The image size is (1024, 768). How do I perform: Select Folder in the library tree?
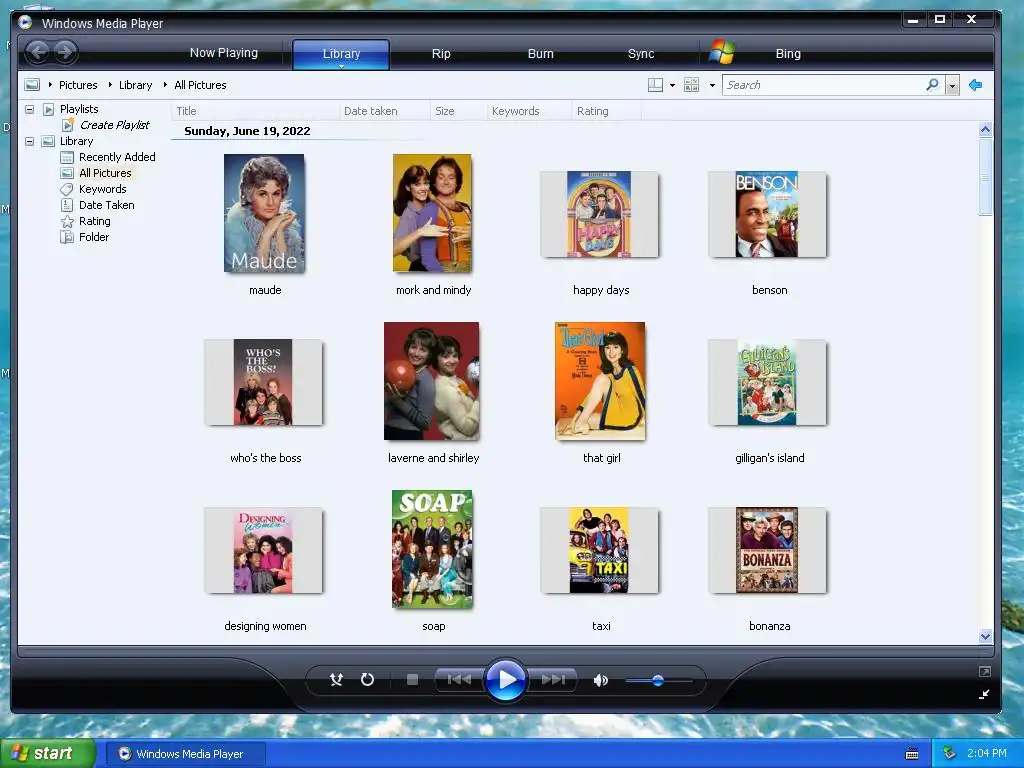[x=94, y=237]
